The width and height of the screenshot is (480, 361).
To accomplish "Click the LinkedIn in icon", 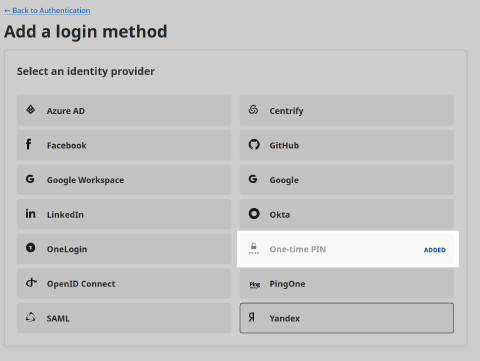I will click(x=30, y=213).
